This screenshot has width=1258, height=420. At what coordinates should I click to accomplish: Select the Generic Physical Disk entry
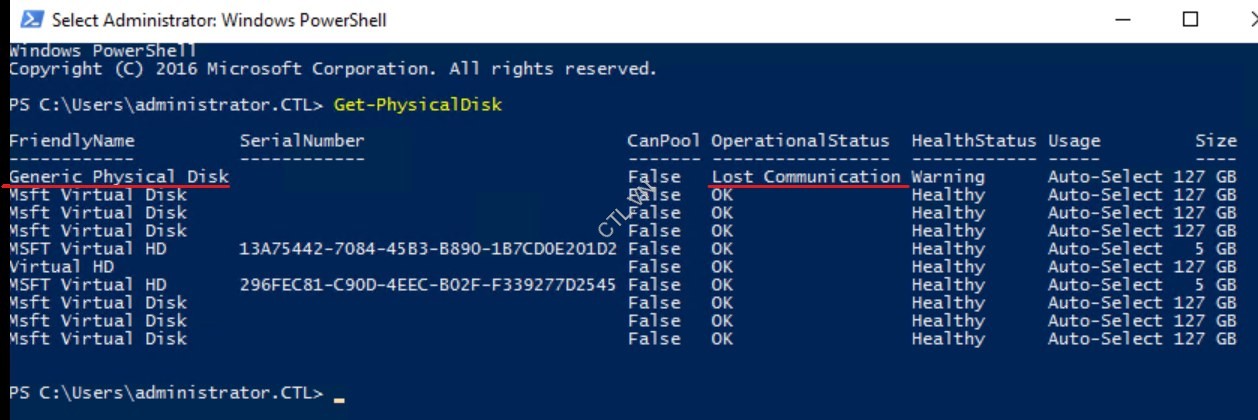(x=119, y=177)
